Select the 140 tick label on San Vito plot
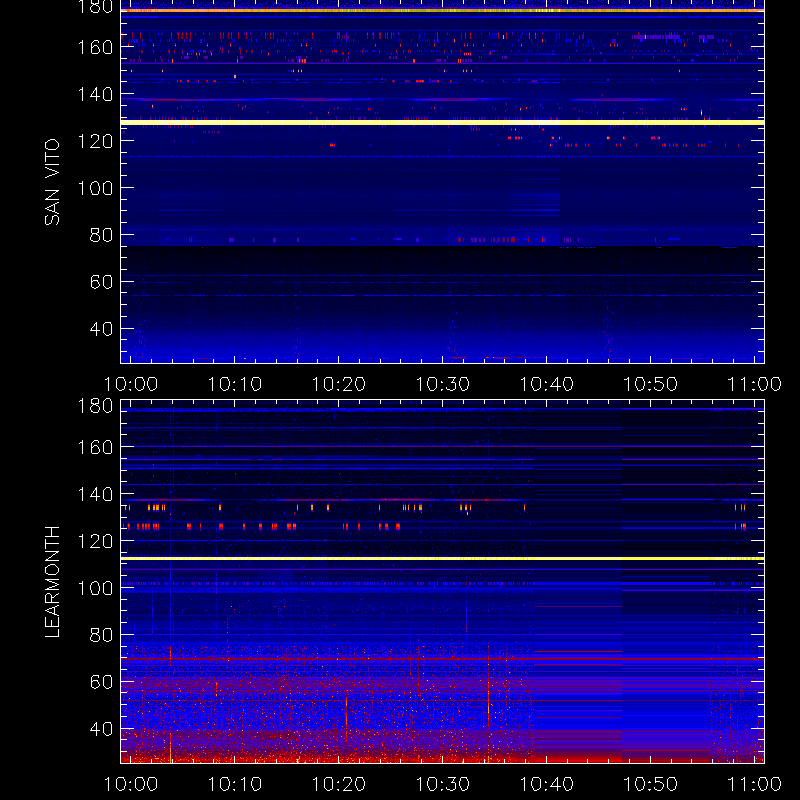 (x=95, y=94)
